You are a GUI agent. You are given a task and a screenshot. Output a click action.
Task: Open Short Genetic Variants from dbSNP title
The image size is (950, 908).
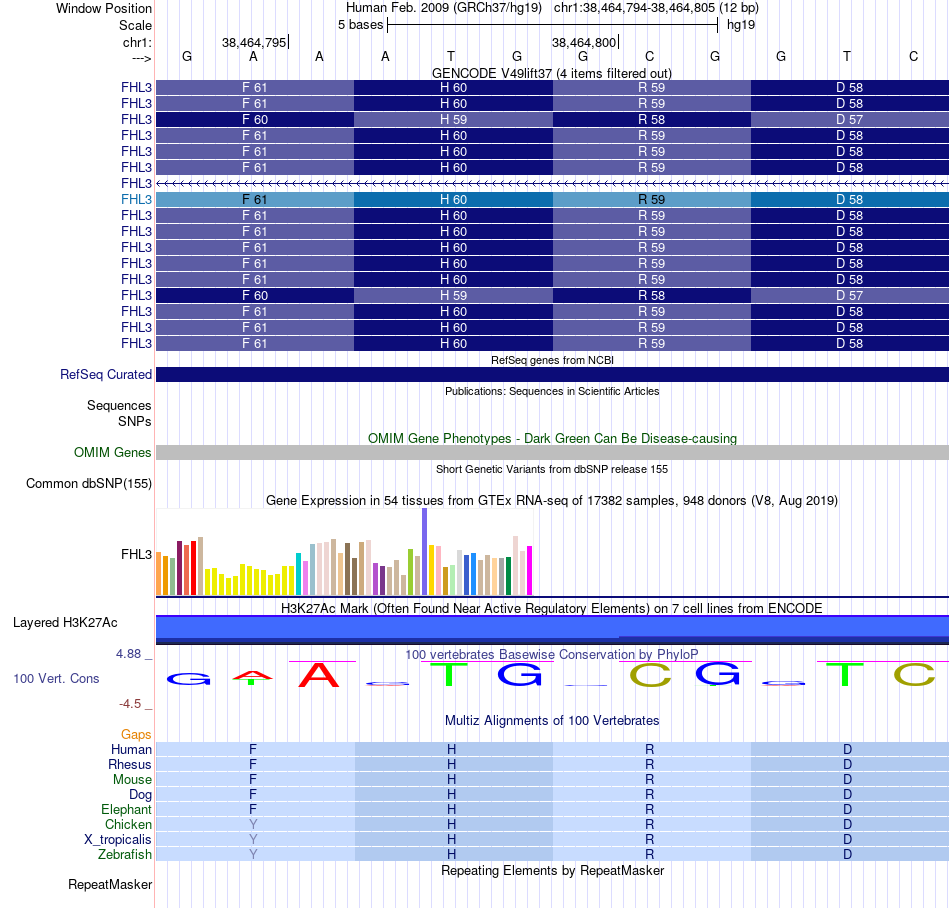point(552,469)
